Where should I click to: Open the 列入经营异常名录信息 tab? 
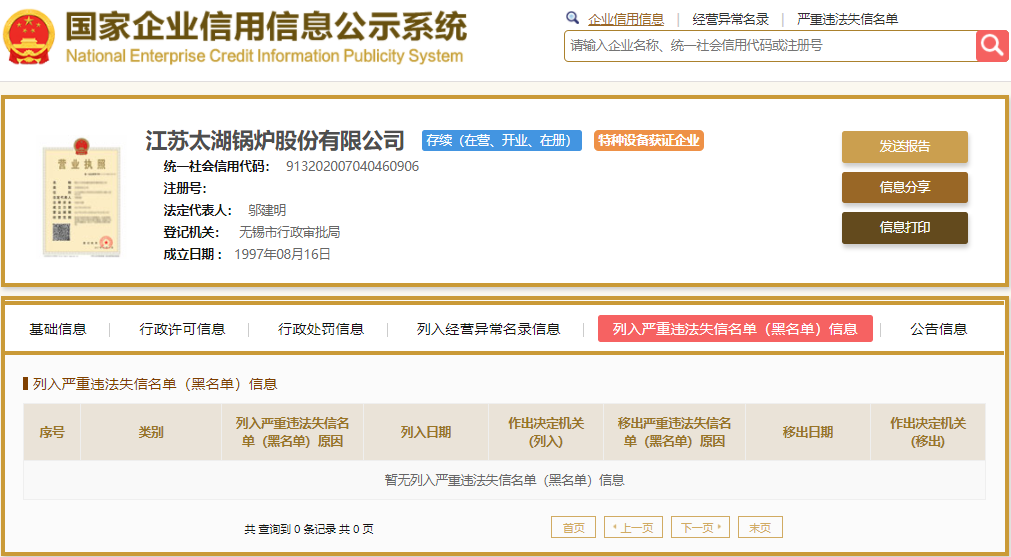click(x=489, y=329)
